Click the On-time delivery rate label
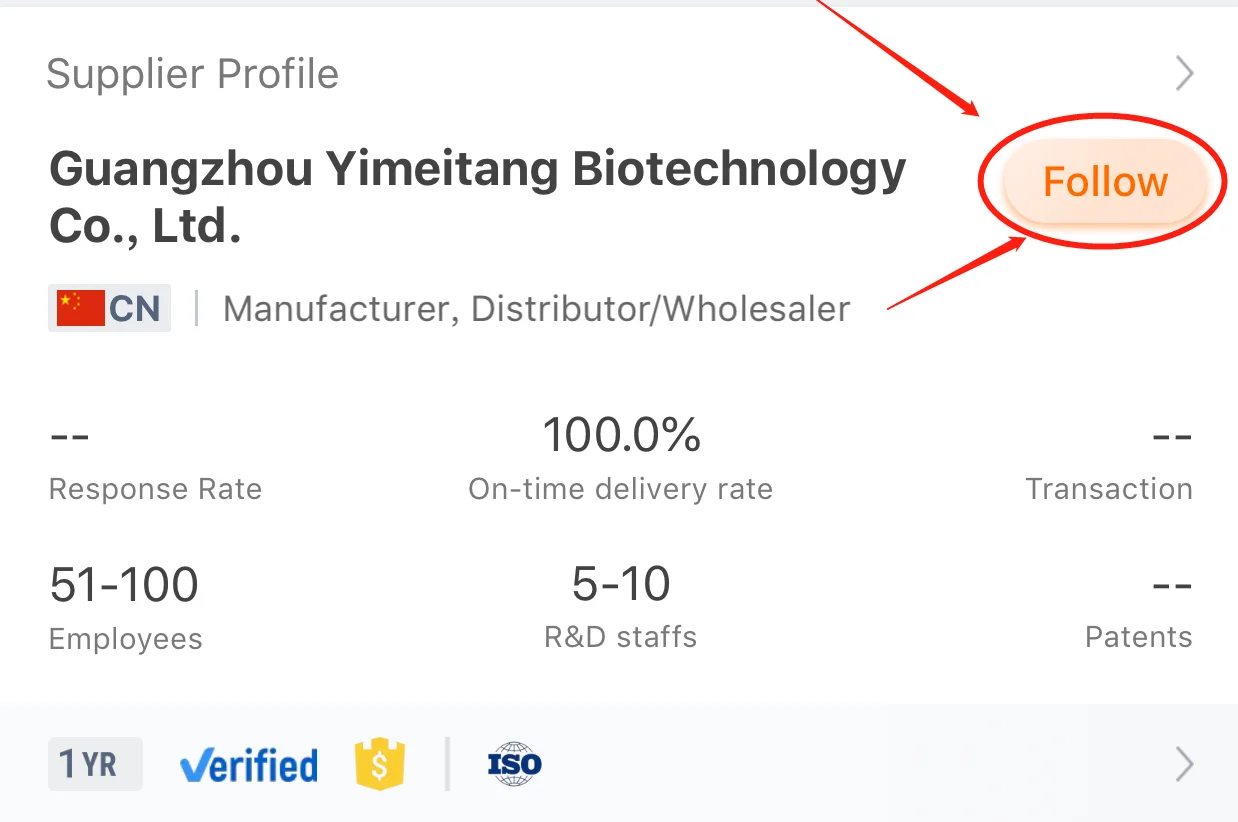Viewport: 1238px width, 822px height. (620, 489)
